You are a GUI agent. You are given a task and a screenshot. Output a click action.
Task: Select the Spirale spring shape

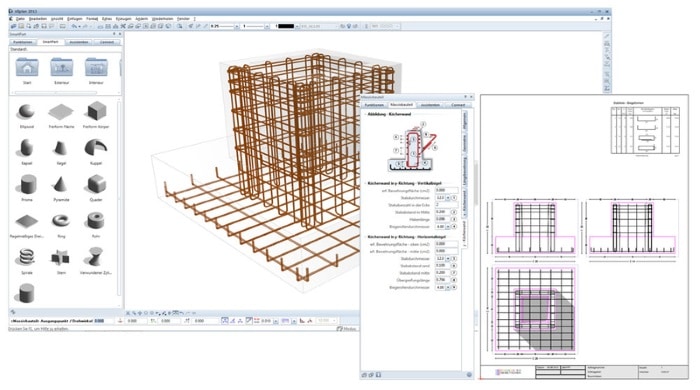(27, 257)
